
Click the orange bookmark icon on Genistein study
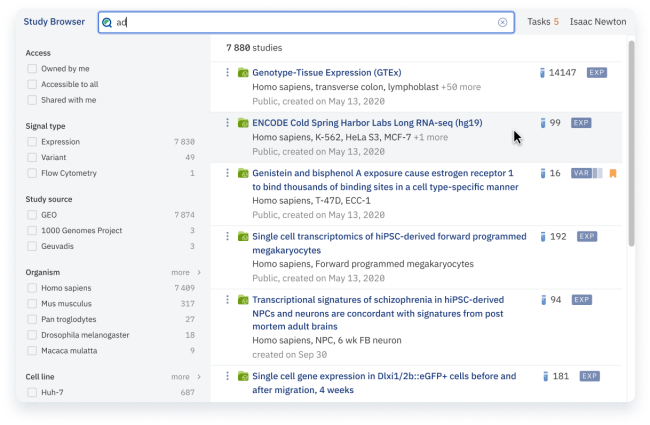pyautogui.click(x=612, y=173)
